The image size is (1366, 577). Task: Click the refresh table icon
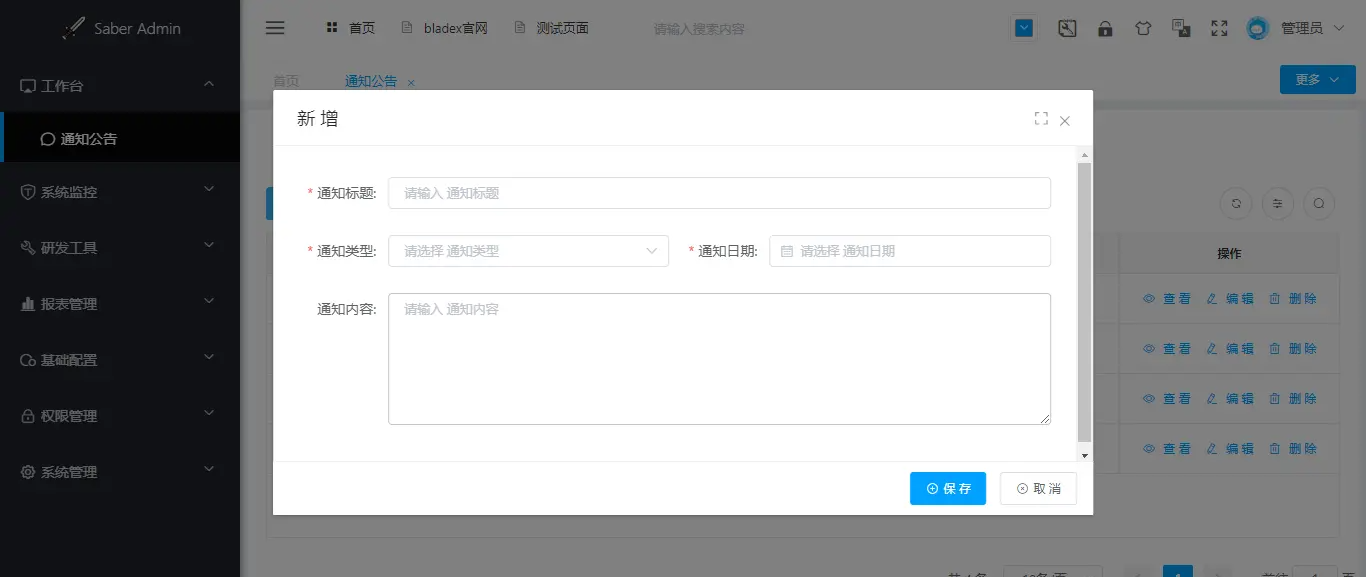coord(1237,203)
